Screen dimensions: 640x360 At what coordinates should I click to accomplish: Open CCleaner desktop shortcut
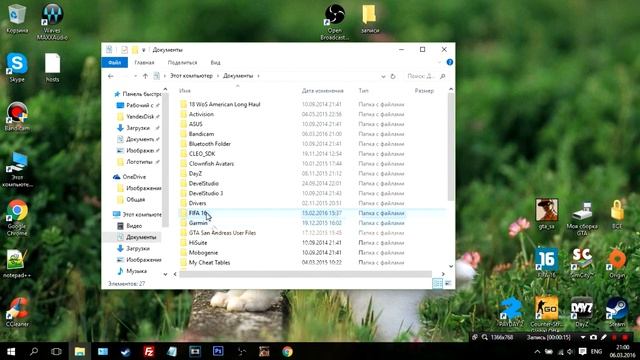tap(17, 312)
